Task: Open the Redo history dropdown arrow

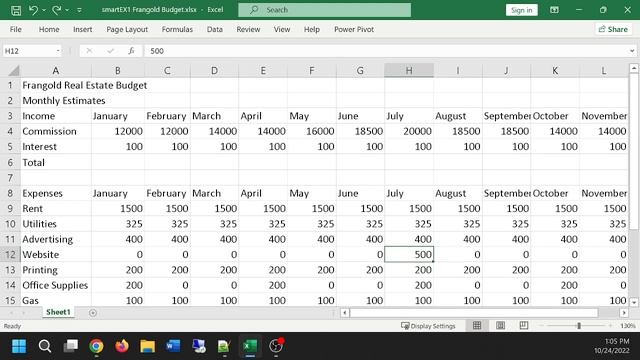Action: tap(67, 10)
